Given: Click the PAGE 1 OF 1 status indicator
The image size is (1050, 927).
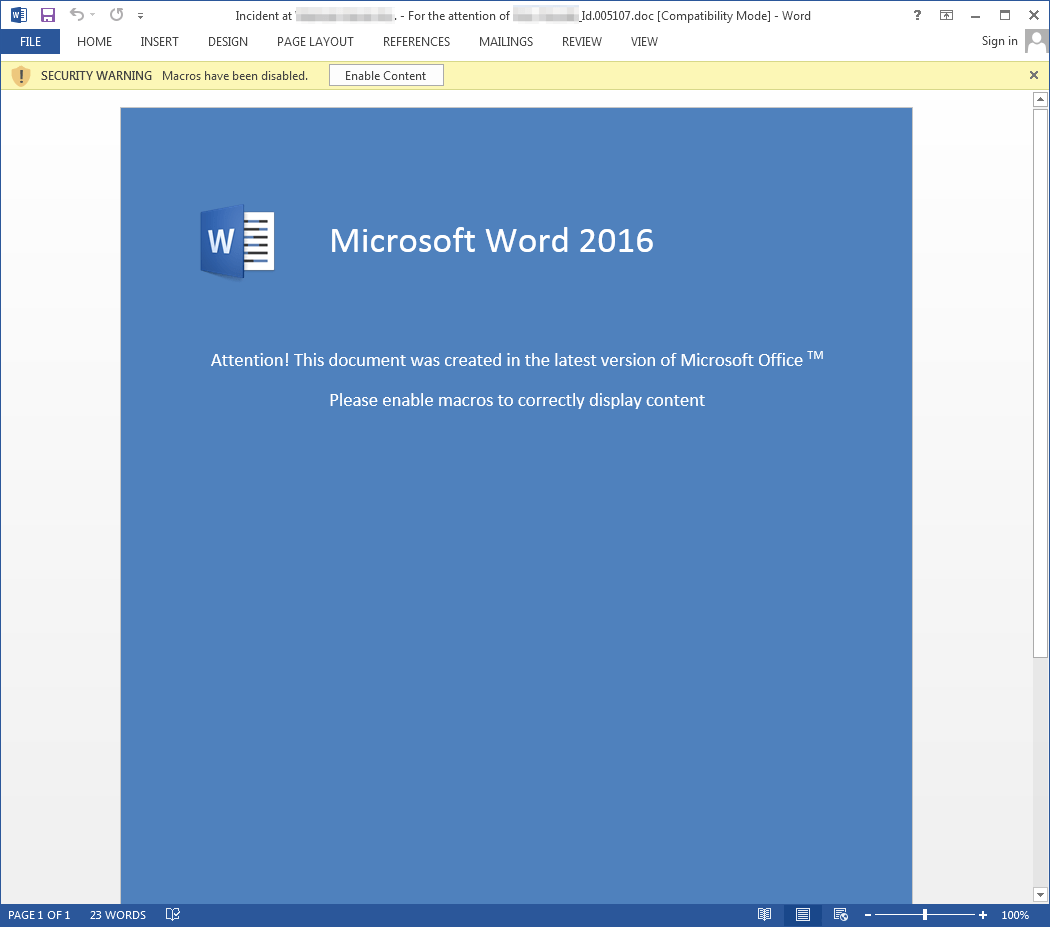Looking at the screenshot, I should tap(39, 915).
